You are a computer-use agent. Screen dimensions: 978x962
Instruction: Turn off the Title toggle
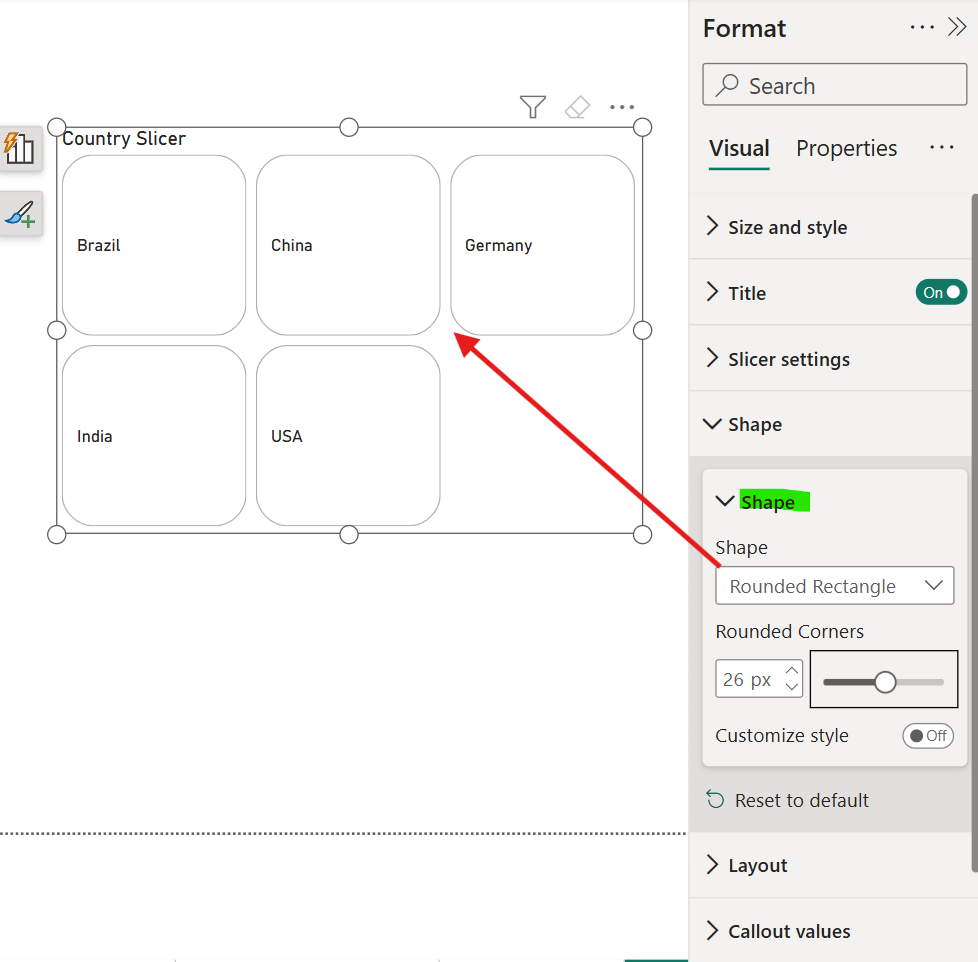click(x=941, y=292)
